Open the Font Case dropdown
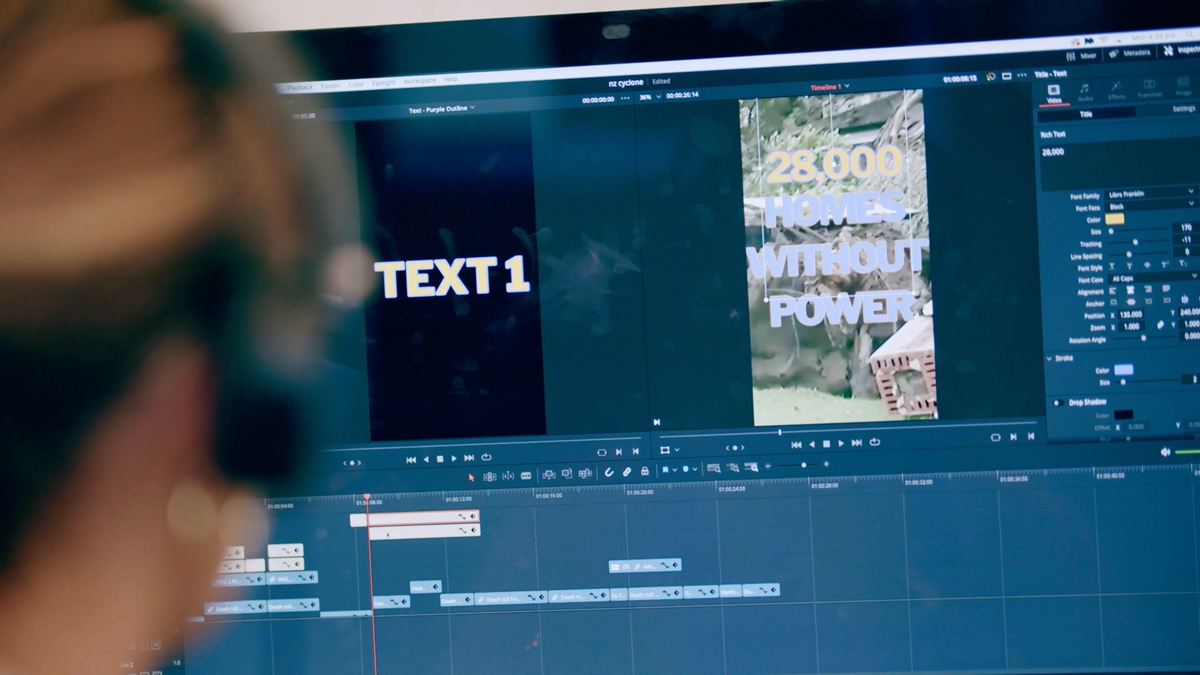Viewport: 1200px width, 675px height. tap(1152, 277)
